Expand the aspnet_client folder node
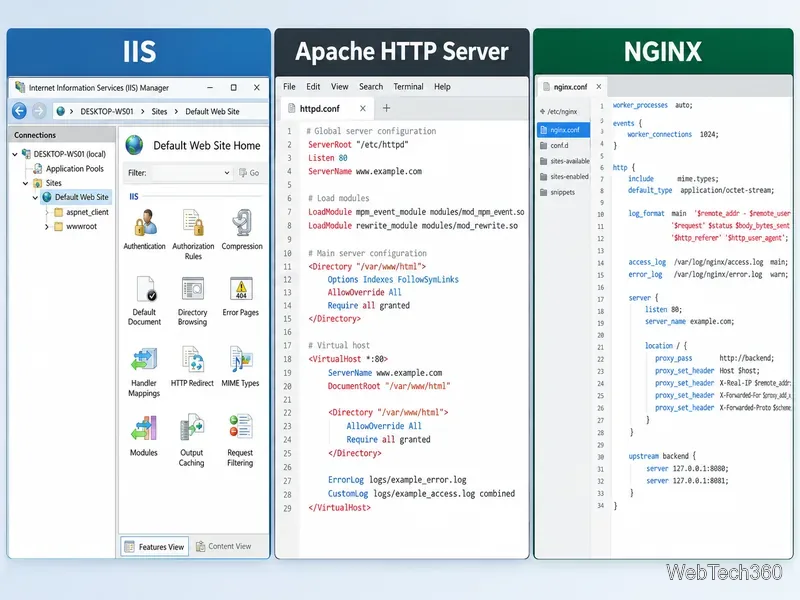 (46, 212)
